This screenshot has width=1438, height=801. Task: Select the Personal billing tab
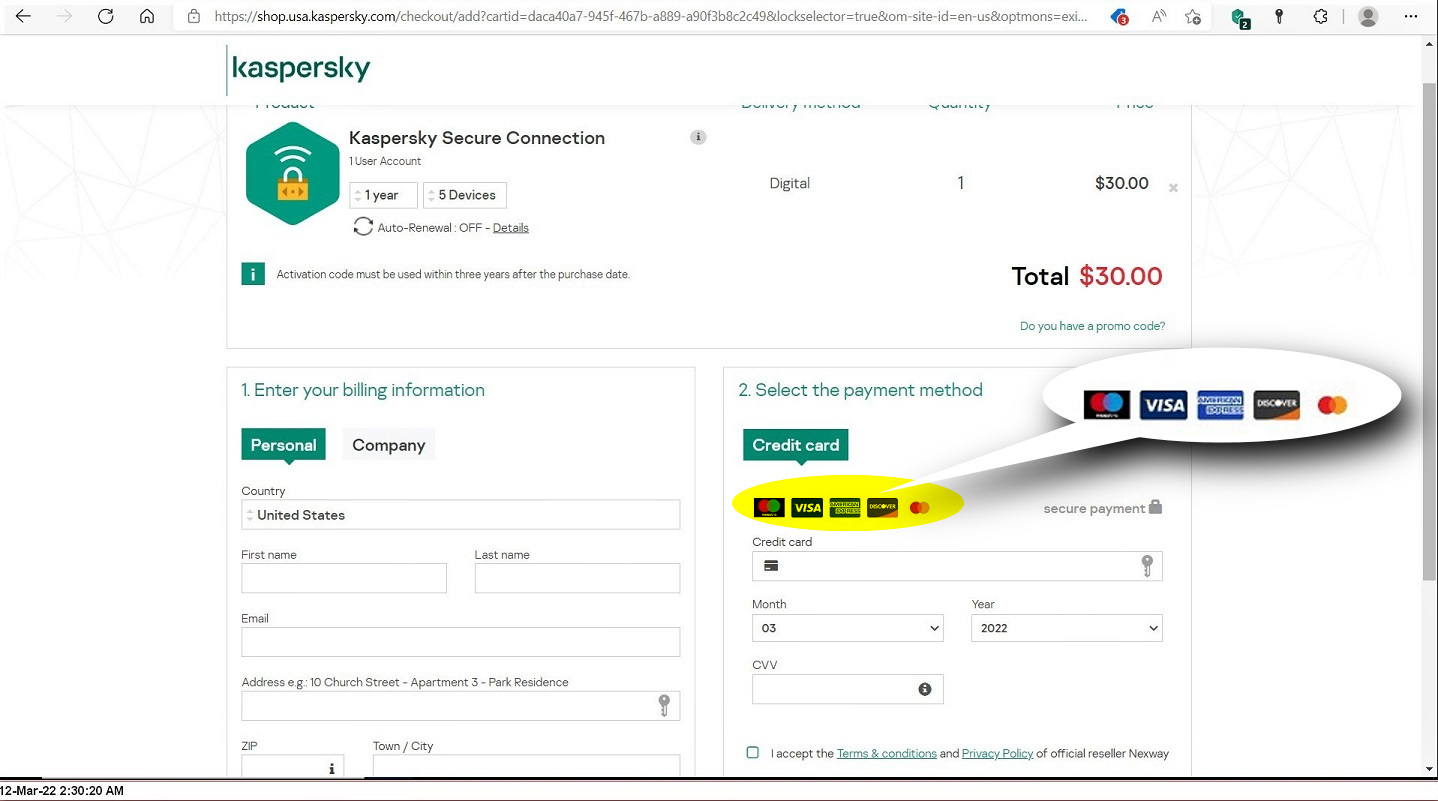pyautogui.click(x=283, y=445)
